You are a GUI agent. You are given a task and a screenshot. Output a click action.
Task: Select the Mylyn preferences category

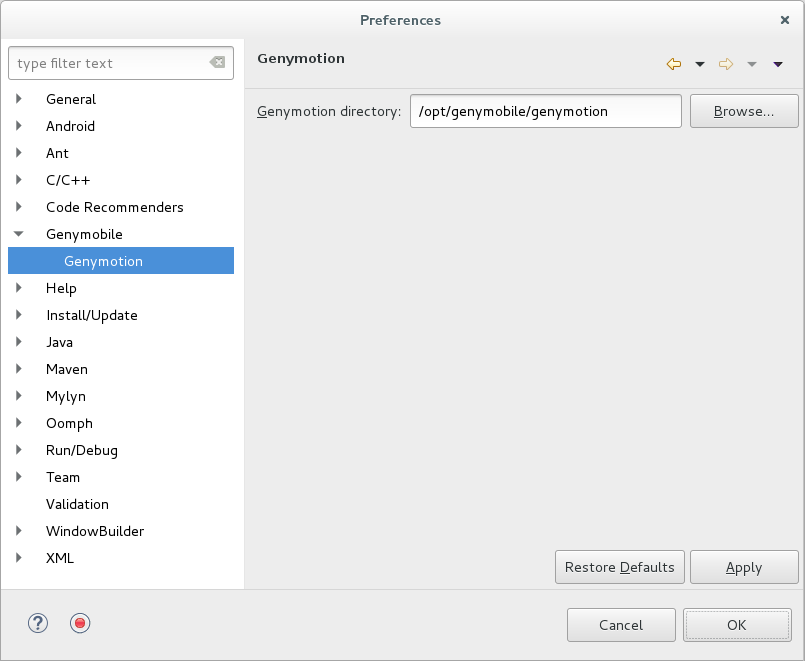pos(66,397)
